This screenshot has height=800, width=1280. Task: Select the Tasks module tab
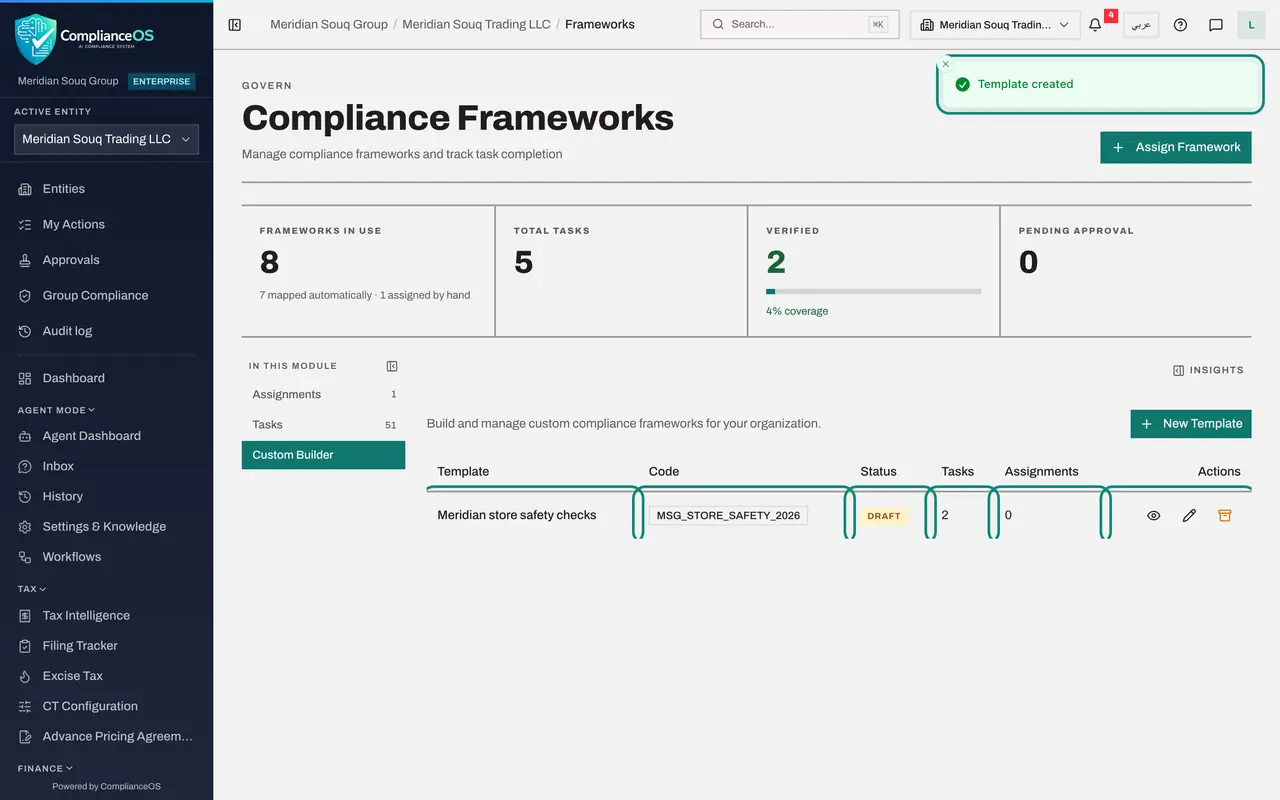[323, 425]
